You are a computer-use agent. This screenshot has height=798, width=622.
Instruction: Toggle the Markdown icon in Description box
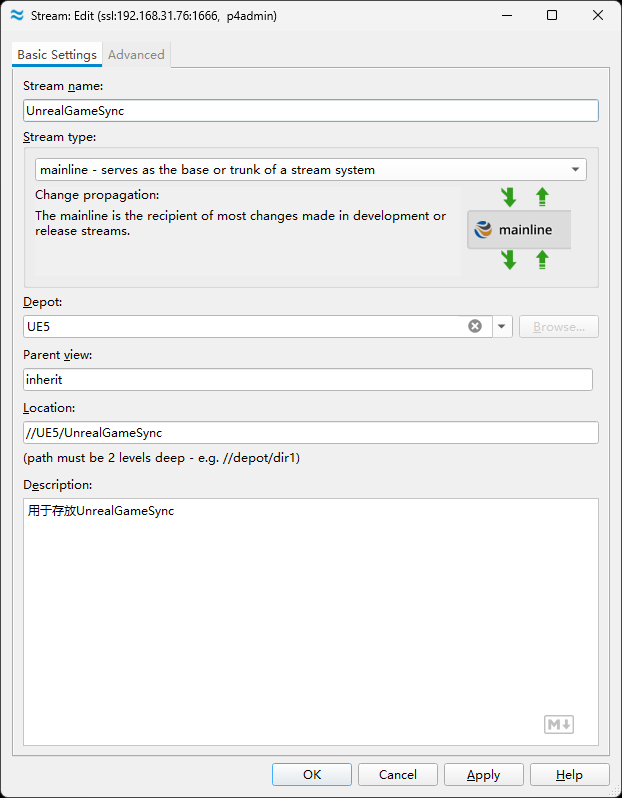tap(559, 724)
